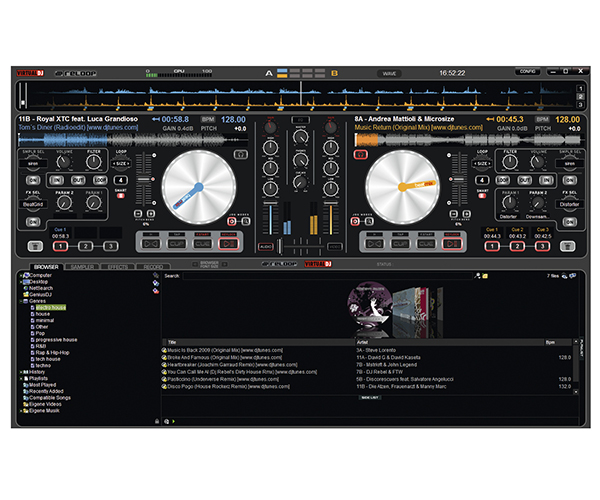Click the AUDIO crossfader mode button
600x500 pixels.
pyautogui.click(x=266, y=247)
